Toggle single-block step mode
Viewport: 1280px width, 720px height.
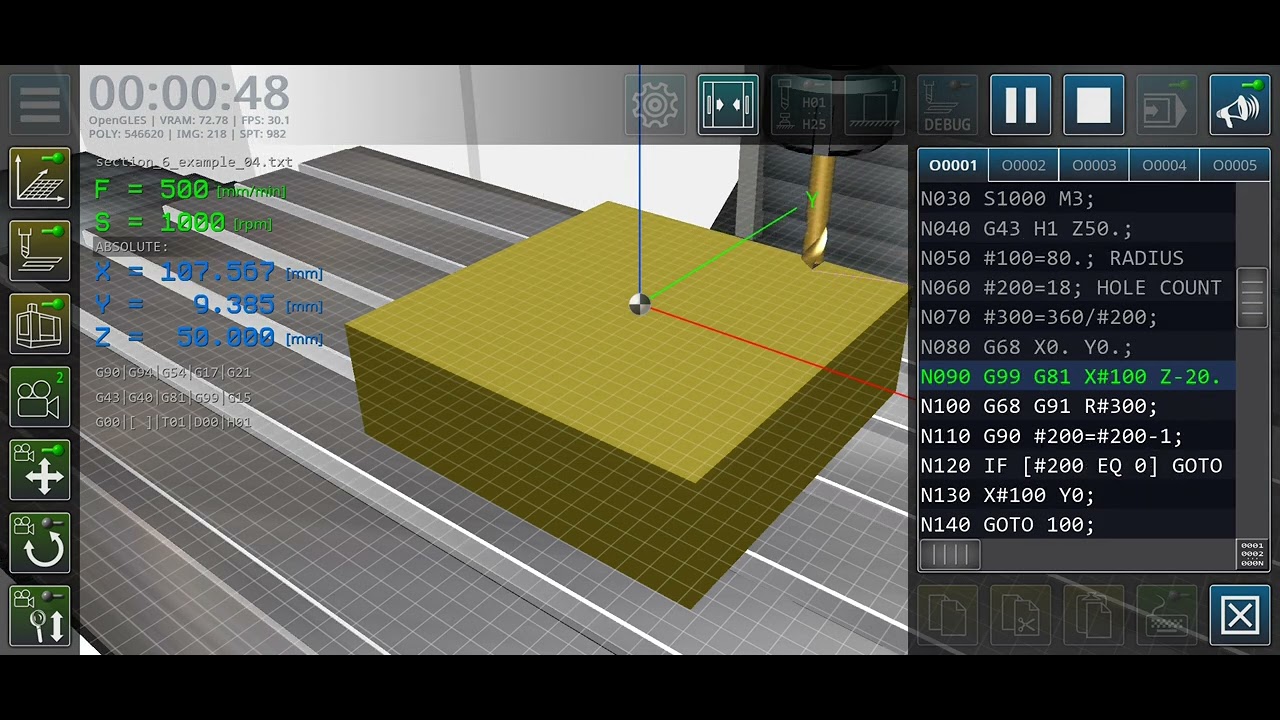[1166, 104]
